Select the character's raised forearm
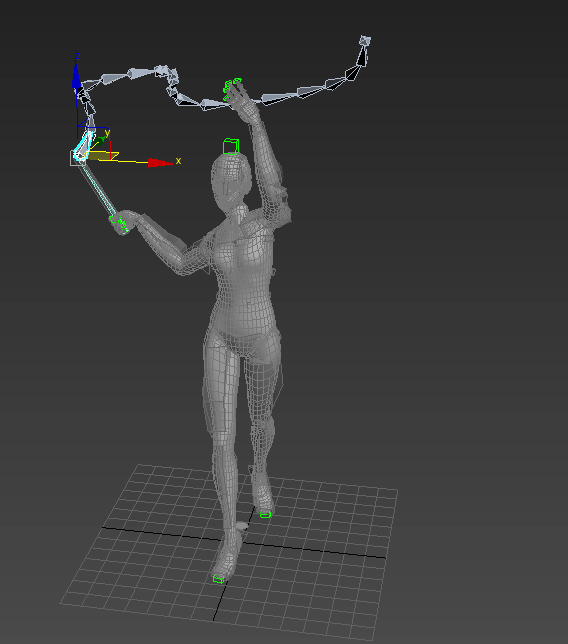 click(267, 160)
